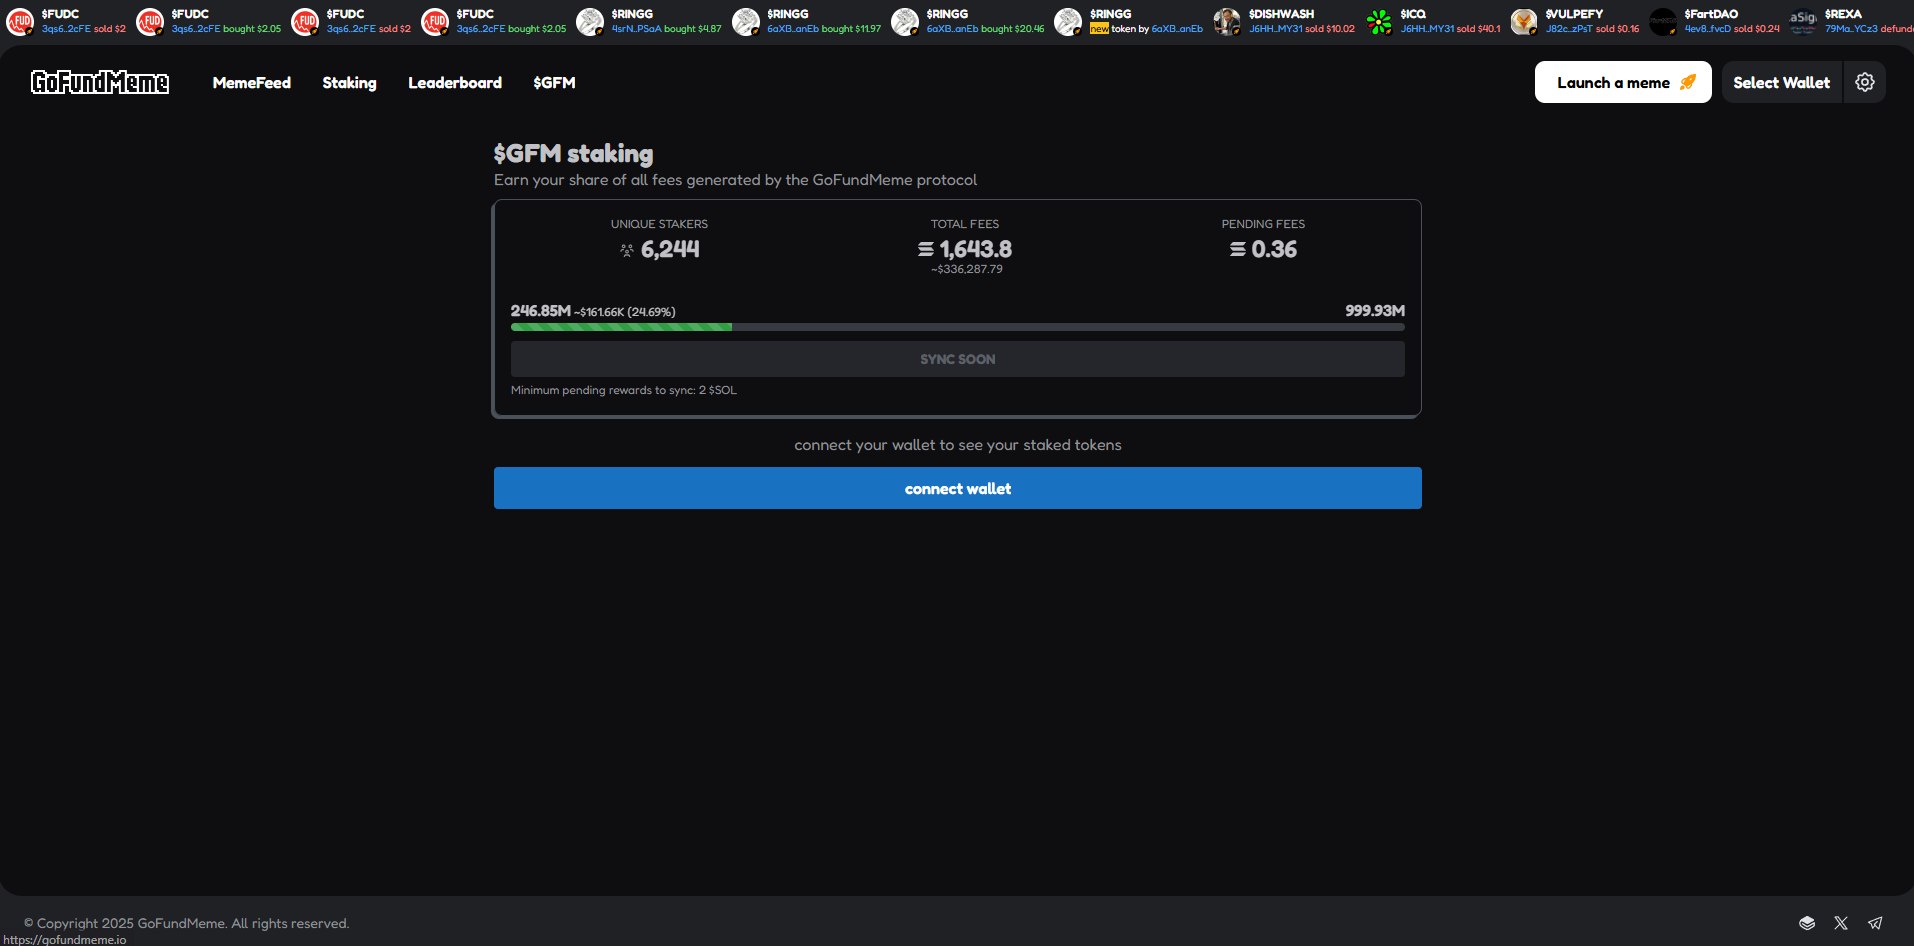
Task: Click the GoFundMeme logo
Action: point(100,82)
